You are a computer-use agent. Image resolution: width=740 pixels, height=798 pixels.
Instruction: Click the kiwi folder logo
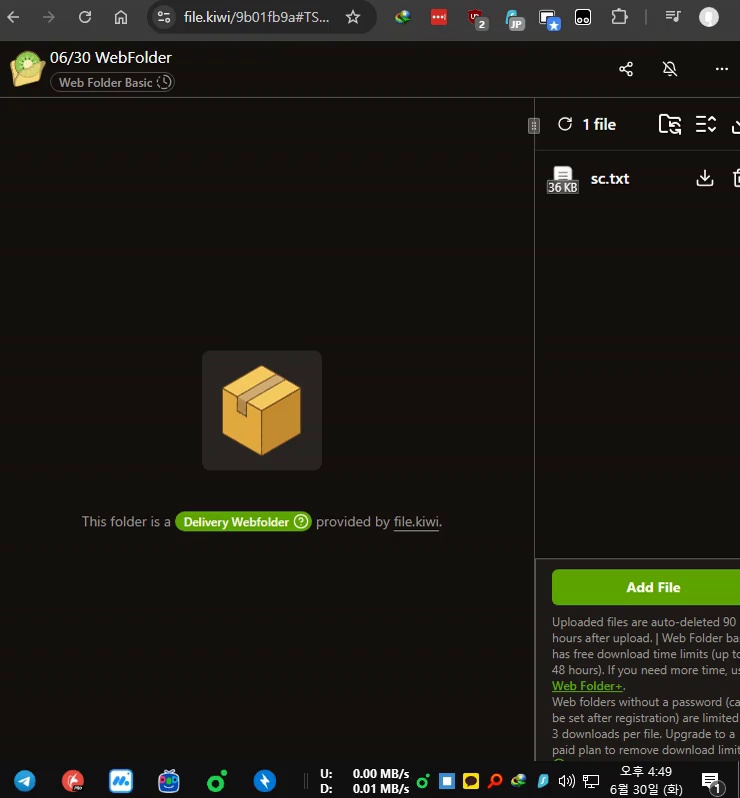point(27,68)
